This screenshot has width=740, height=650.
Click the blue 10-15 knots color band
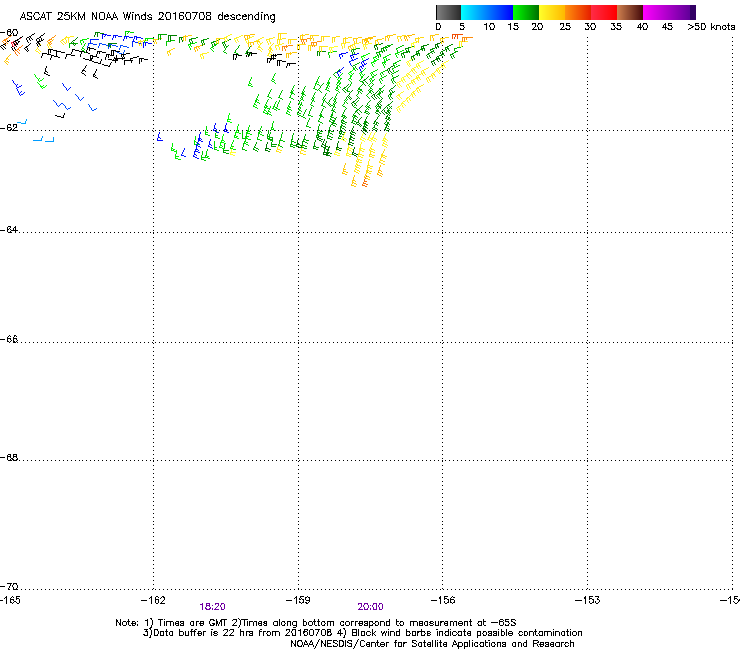500,12
